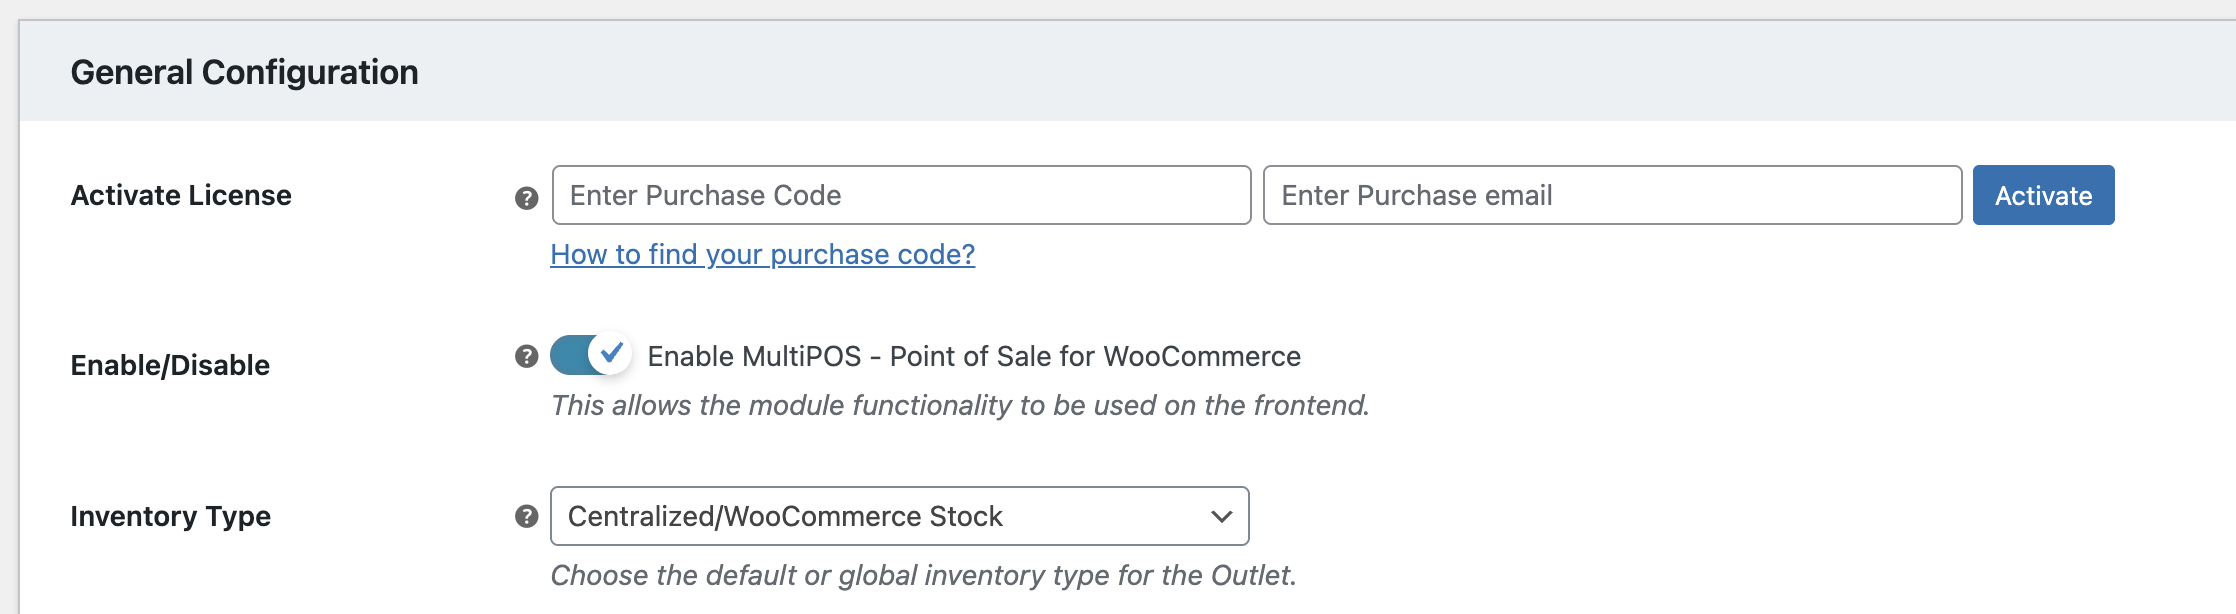Click the help icon beside Inventory Type

526,516
